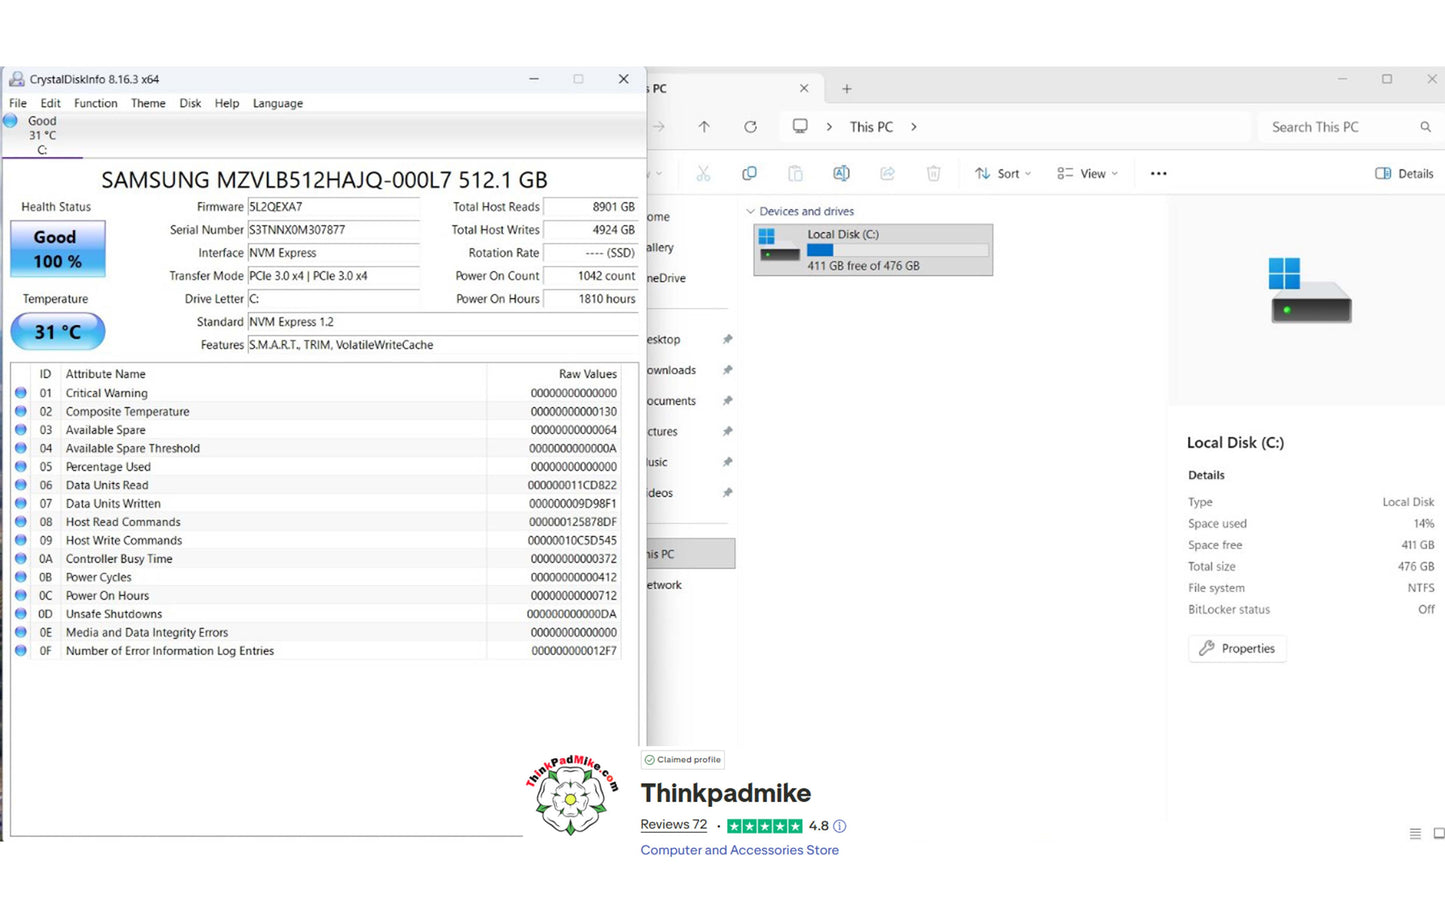1445x908 pixels.
Task: Click the Good 100% health status button
Action: (x=57, y=249)
